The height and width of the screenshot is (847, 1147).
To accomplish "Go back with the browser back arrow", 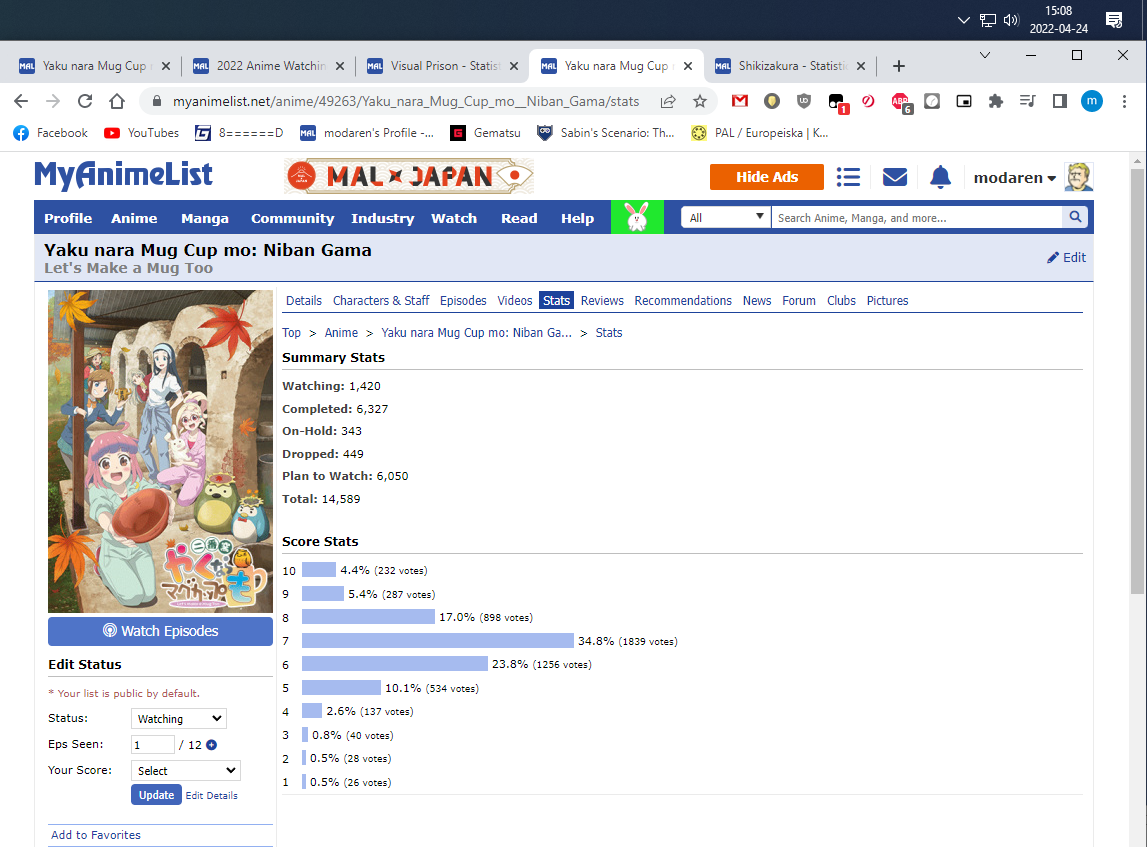I will [x=21, y=101].
